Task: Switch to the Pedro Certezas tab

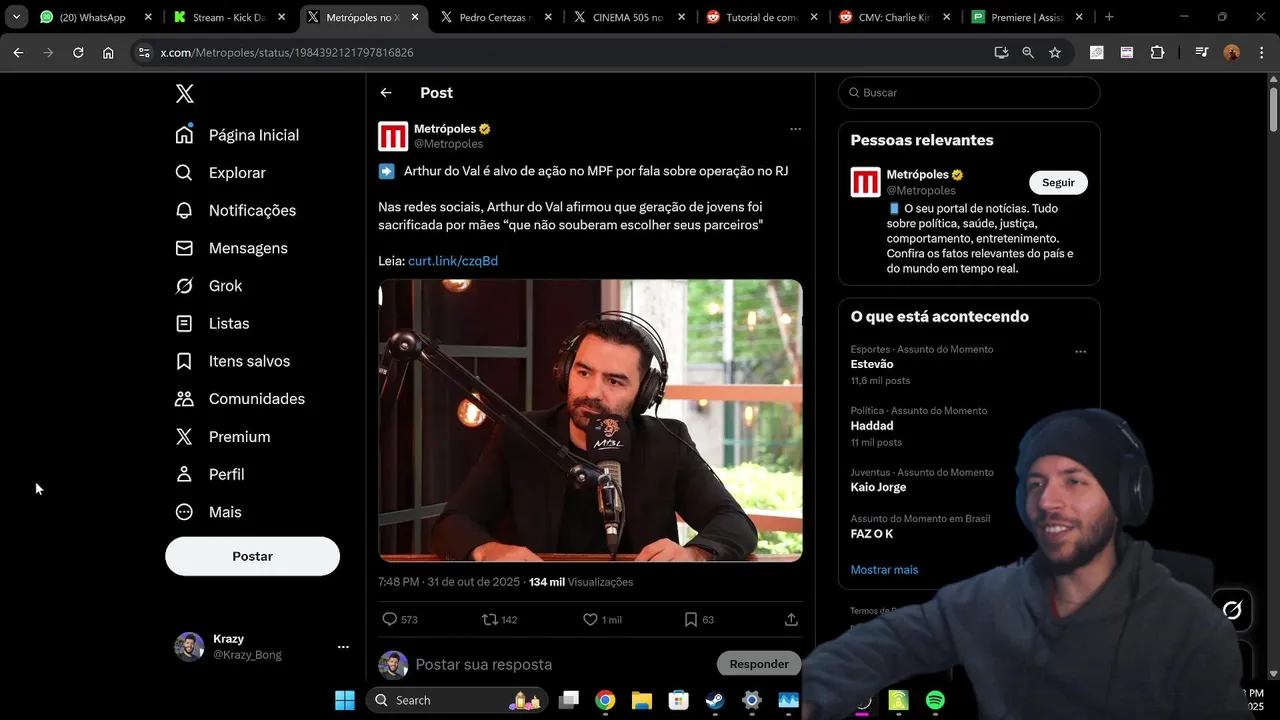Action: coord(498,17)
